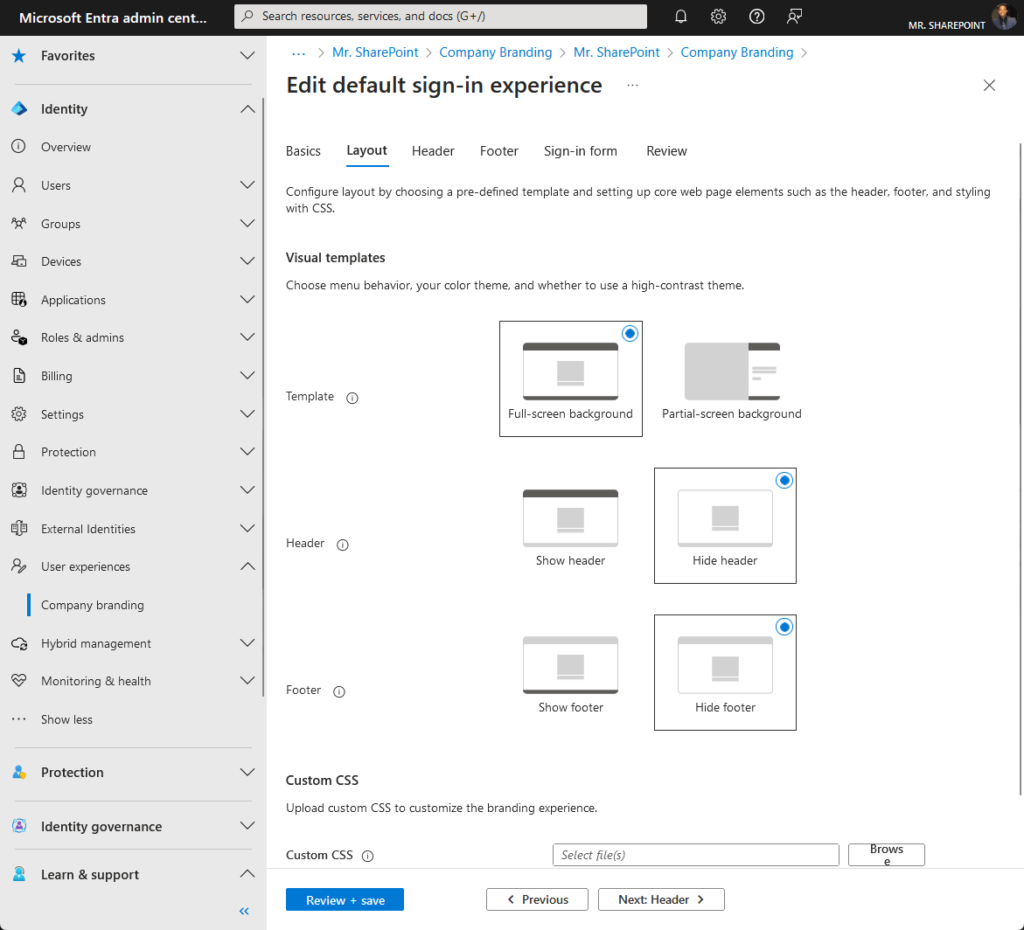The height and width of the screenshot is (930, 1024).
Task: Click the Hybrid management cloud icon
Action: (19, 643)
